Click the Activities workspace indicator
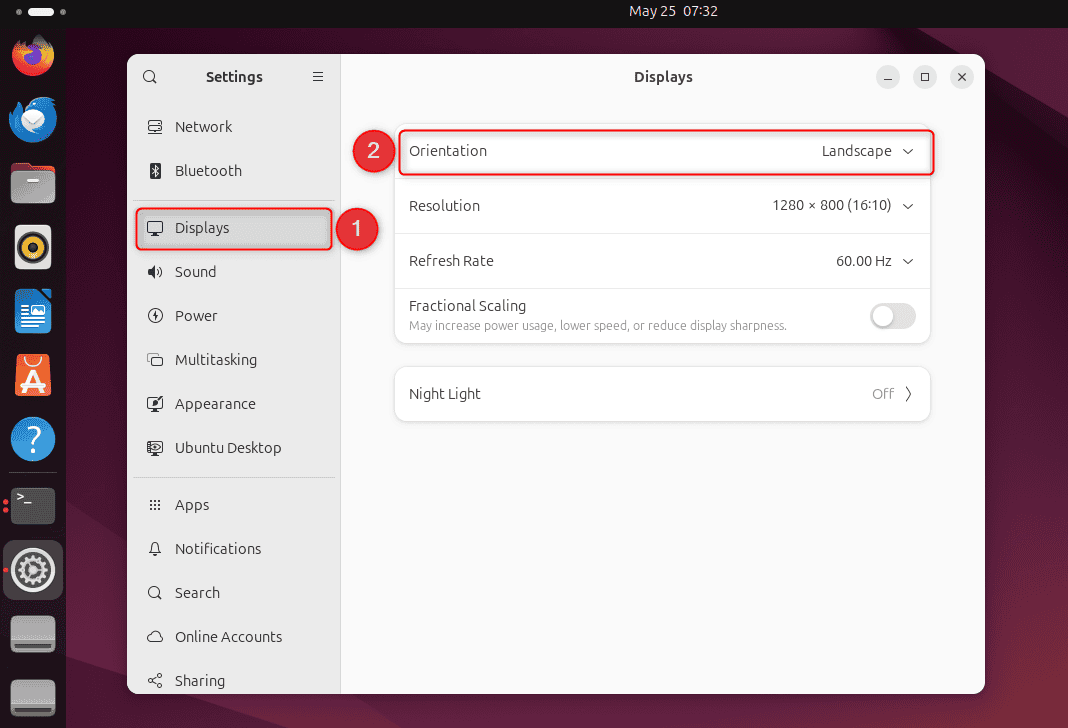Viewport: 1068px width, 728px height. click(x=41, y=12)
